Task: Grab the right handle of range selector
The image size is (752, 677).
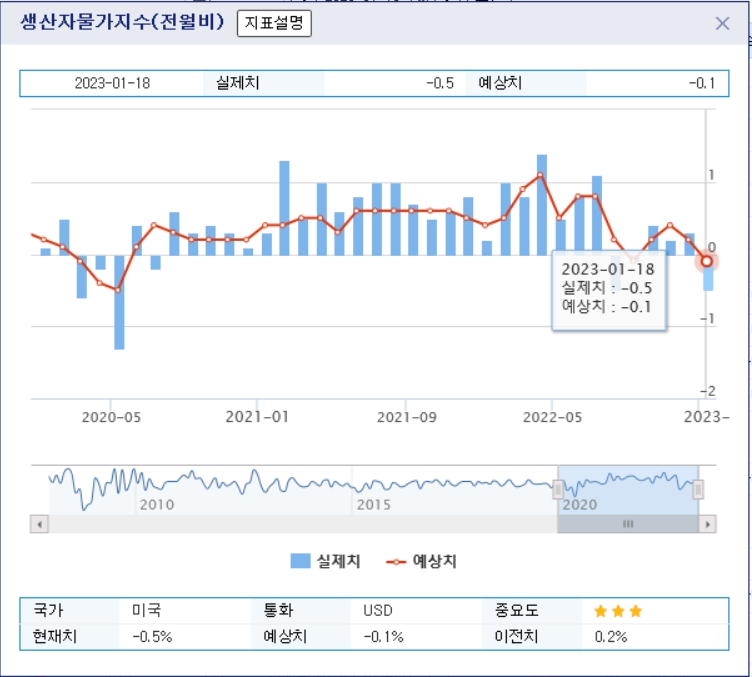Action: point(698,490)
